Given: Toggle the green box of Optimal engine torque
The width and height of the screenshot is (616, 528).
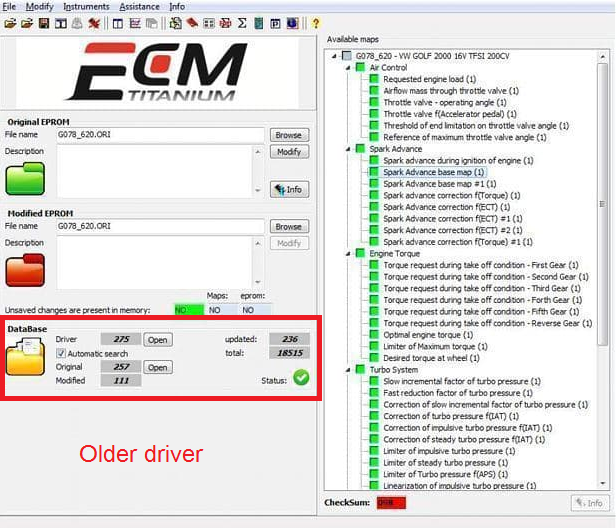Looking at the screenshot, I should pyautogui.click(x=374, y=334).
